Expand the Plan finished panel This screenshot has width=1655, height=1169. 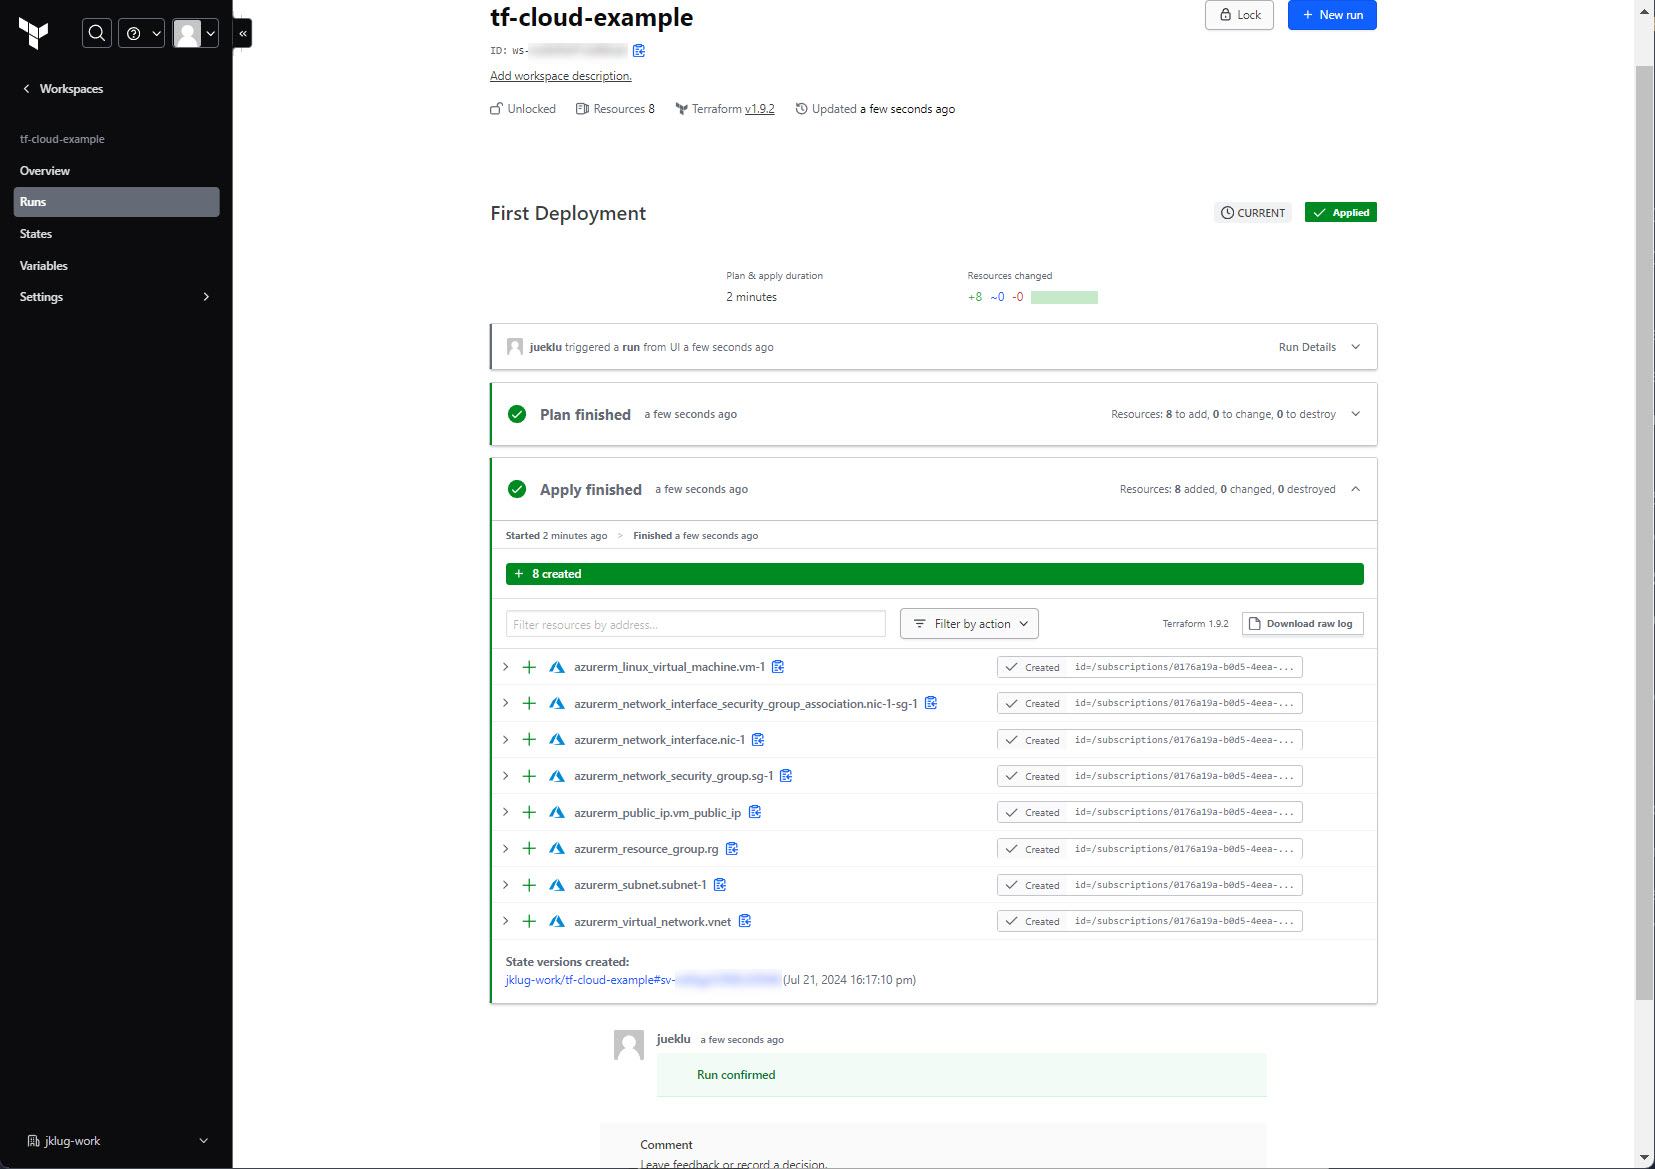[1355, 414]
